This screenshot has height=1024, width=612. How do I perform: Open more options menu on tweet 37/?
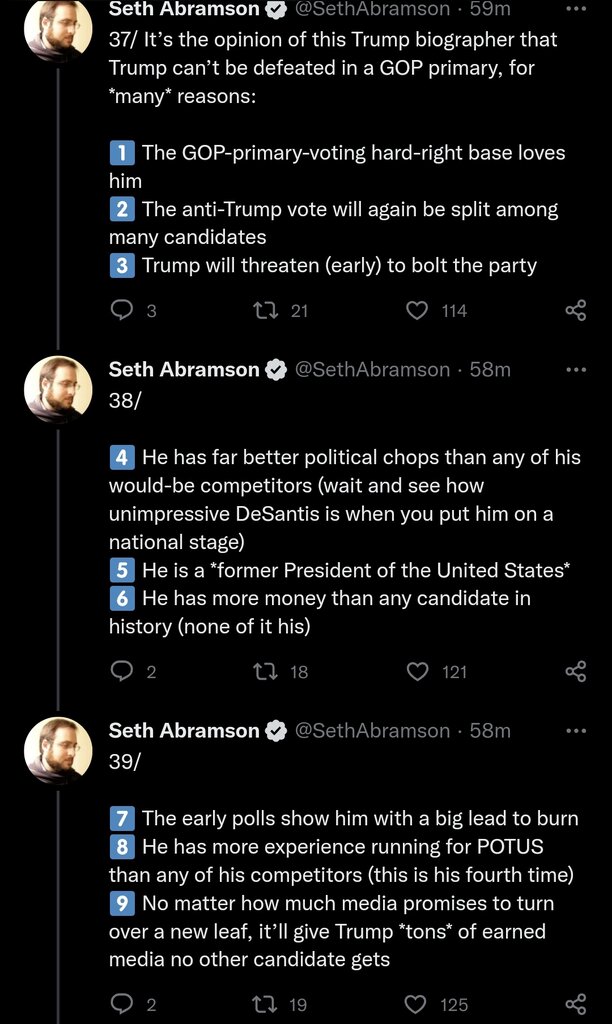coord(575,9)
